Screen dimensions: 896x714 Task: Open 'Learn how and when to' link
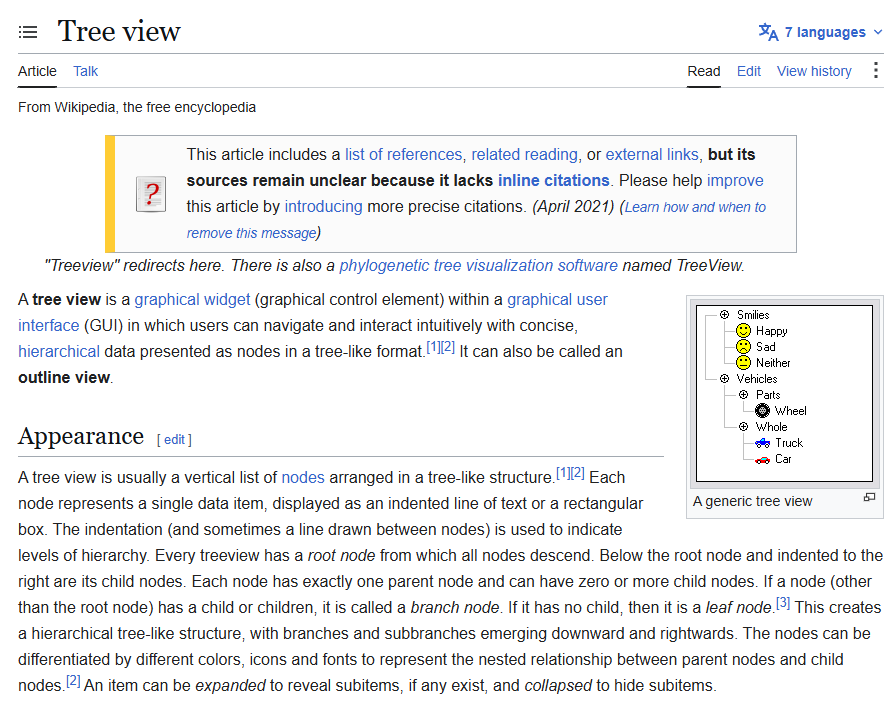pos(695,207)
